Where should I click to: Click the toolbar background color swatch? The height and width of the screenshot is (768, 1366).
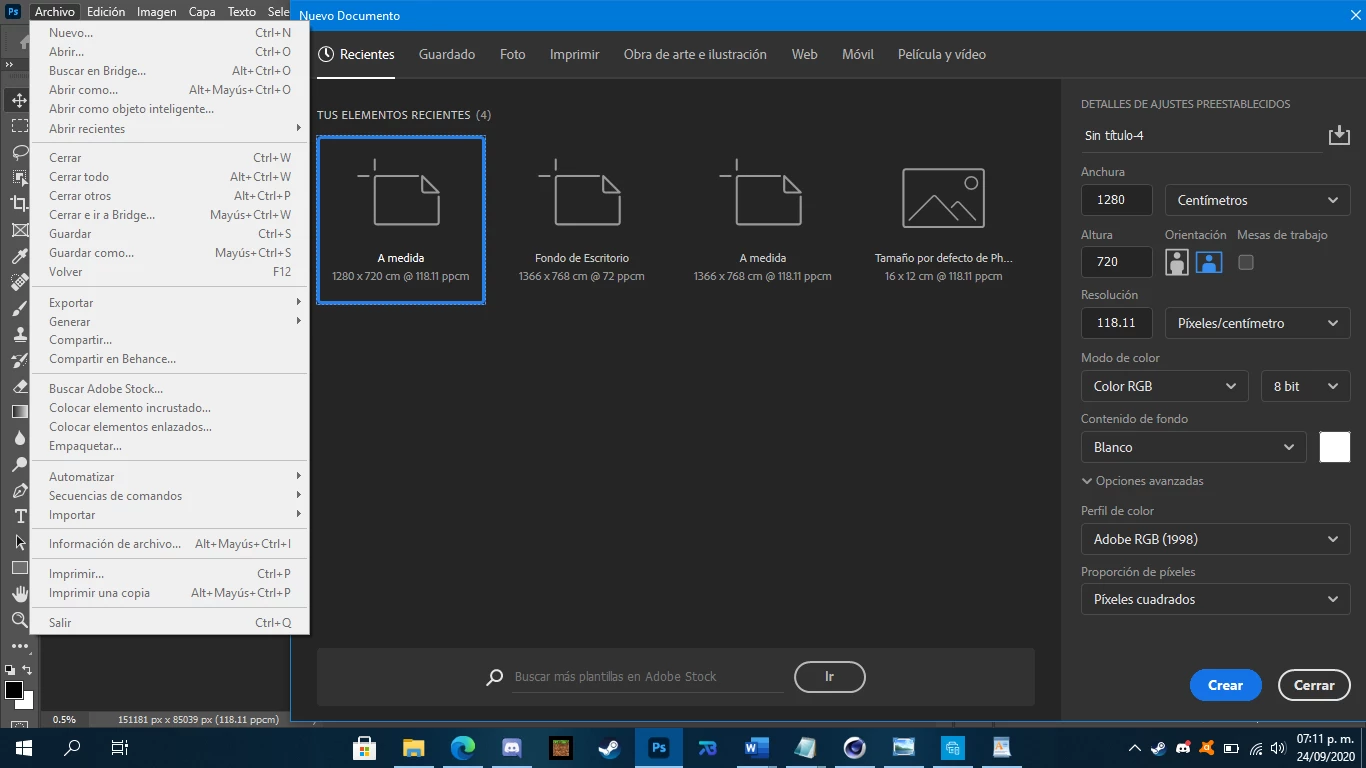coord(28,702)
